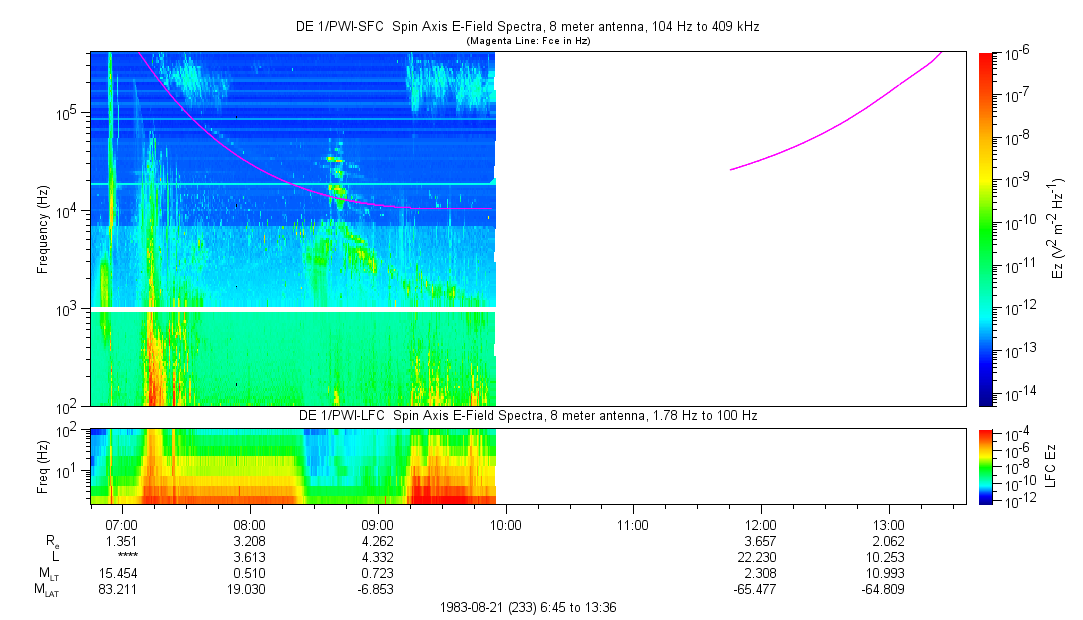Click the 10:00 time axis tick label
Image resolution: width=1083 pixels, height=620 pixels.
505,524
